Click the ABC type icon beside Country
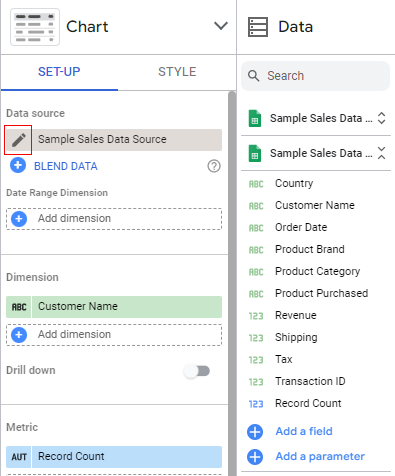Screen dimensions: 395x476 (256, 184)
